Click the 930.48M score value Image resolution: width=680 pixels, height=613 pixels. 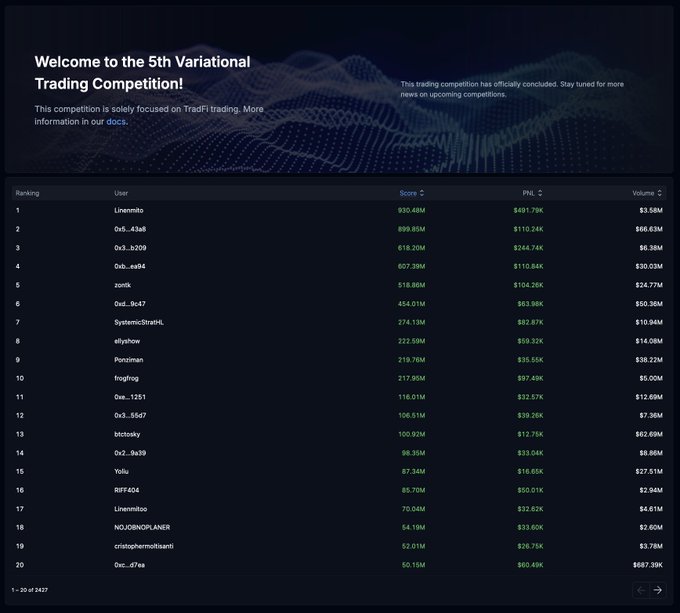pos(412,210)
